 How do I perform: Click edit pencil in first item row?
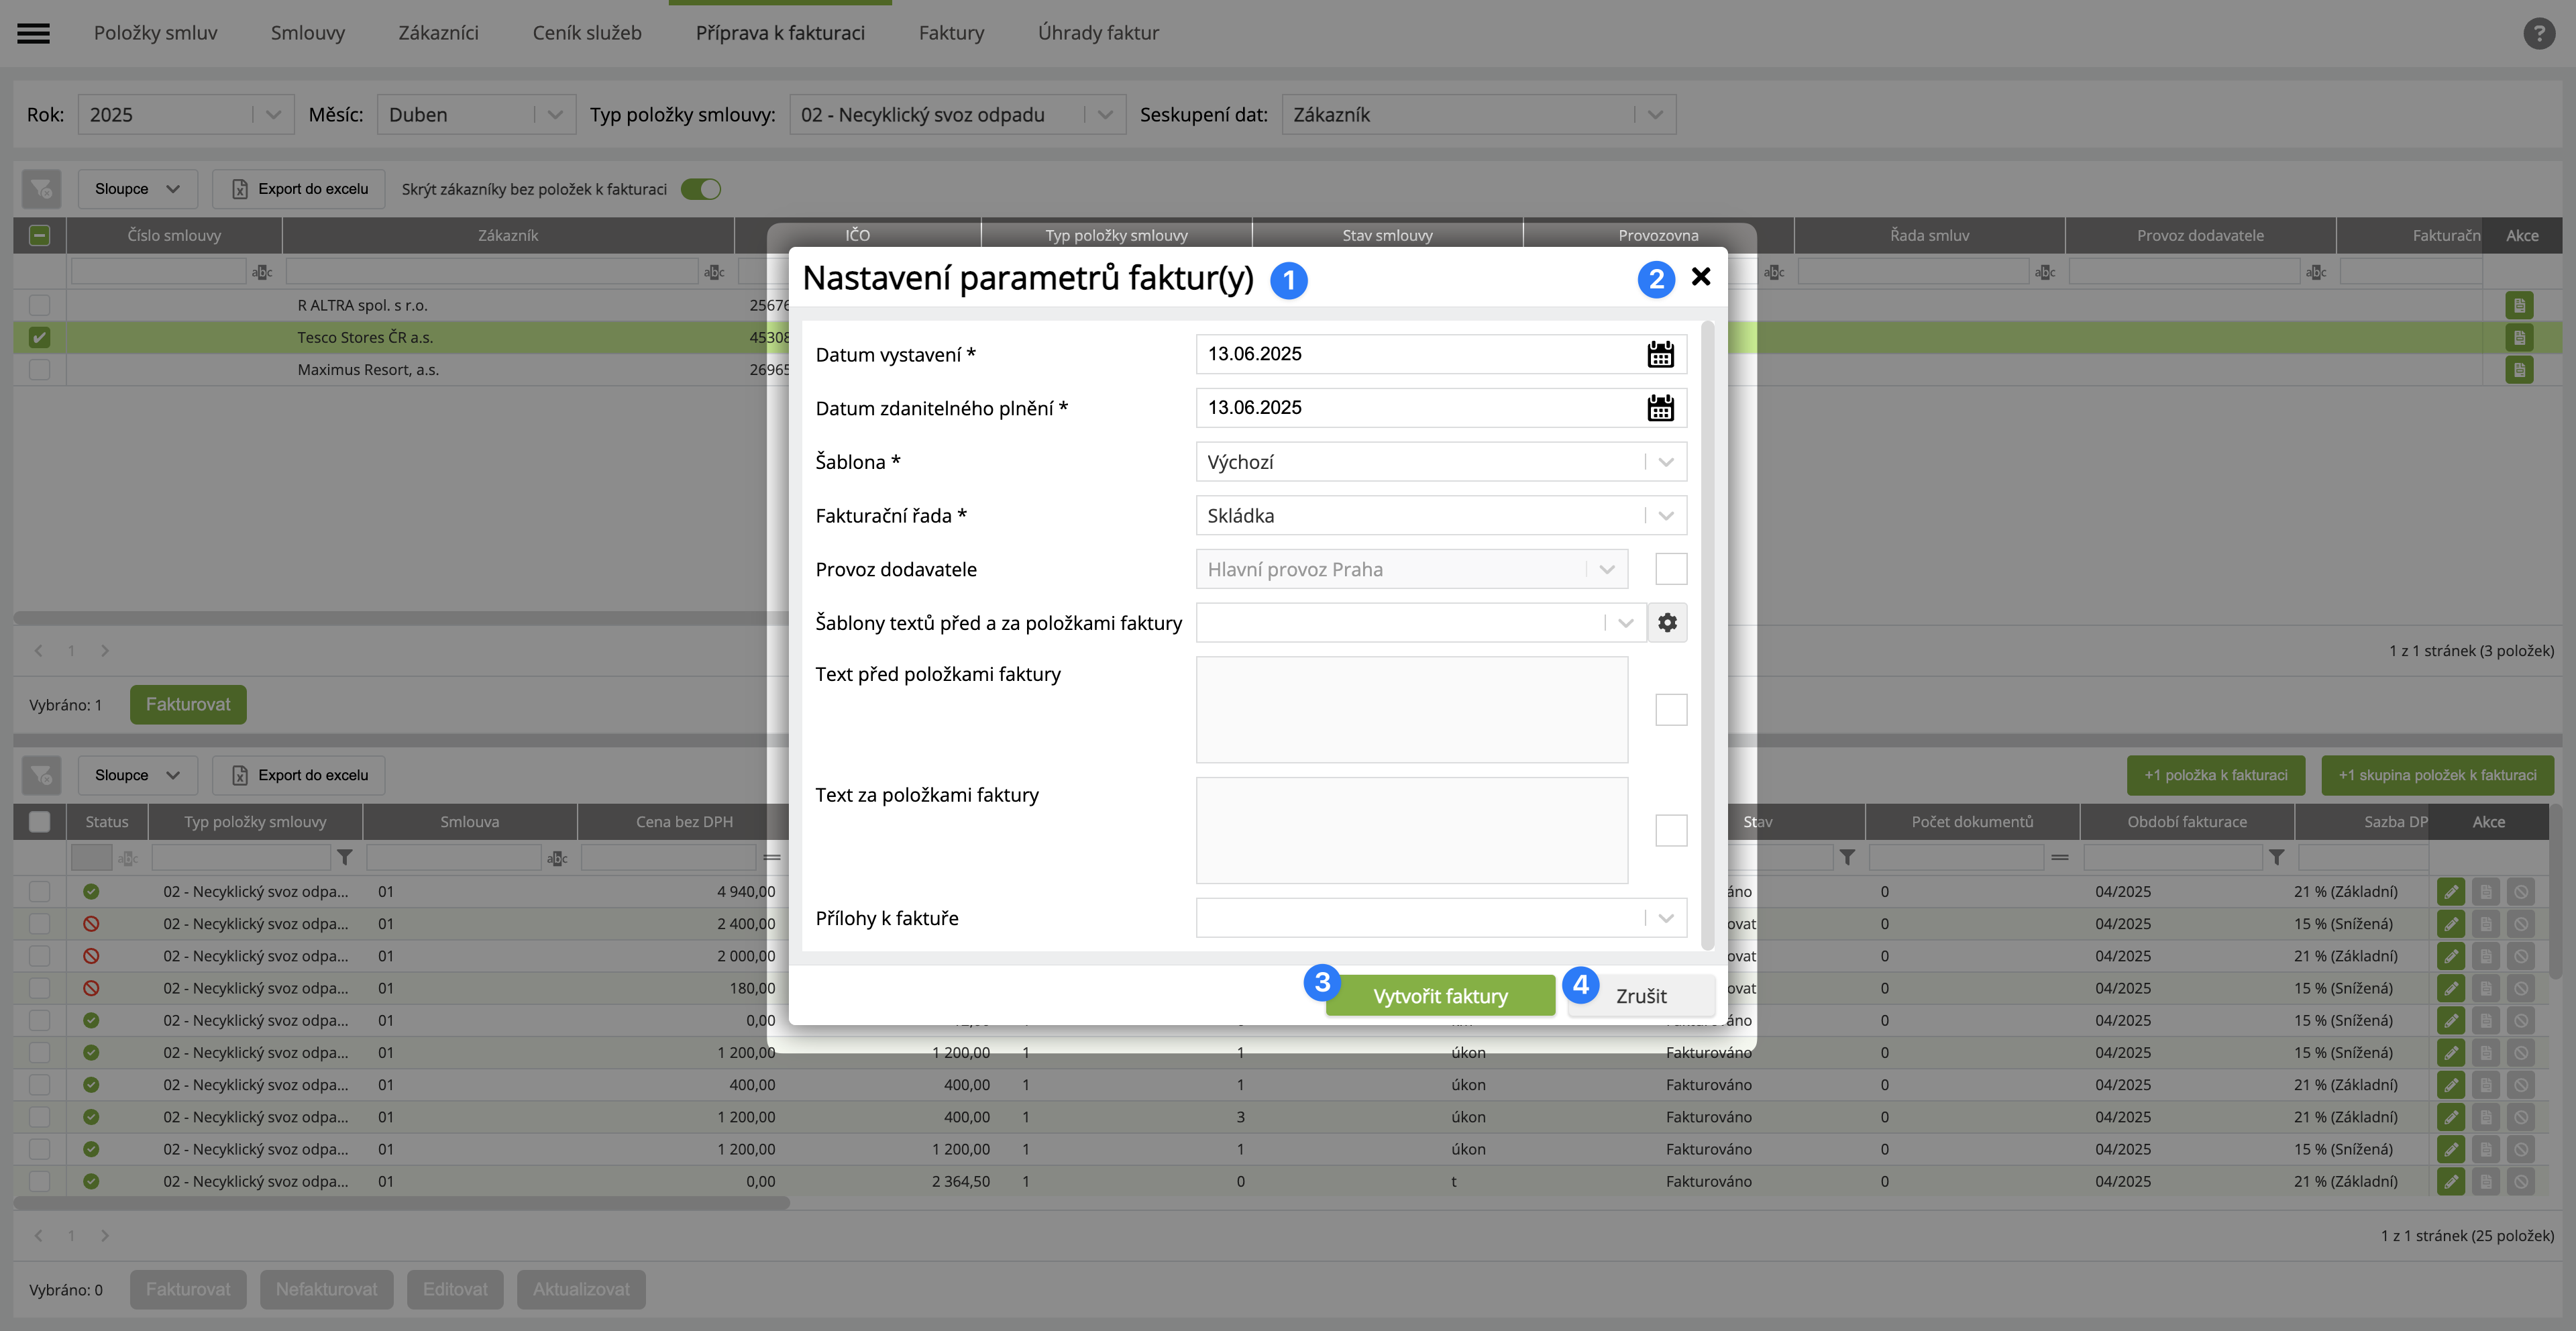coord(2450,891)
